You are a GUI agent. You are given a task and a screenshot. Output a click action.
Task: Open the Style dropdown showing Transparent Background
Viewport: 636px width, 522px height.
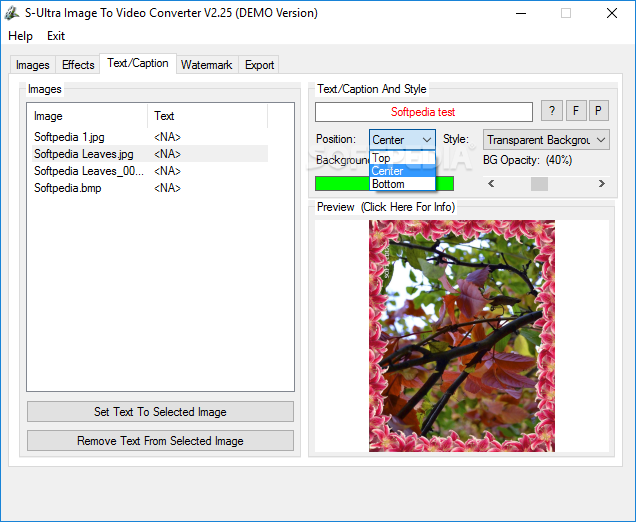[546, 140]
